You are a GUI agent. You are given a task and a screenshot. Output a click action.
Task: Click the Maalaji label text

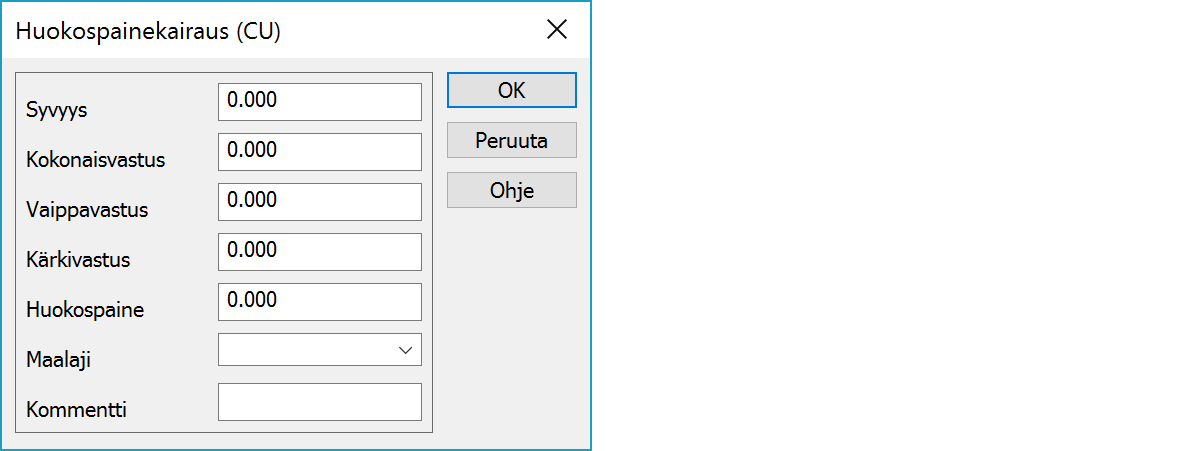[59, 360]
